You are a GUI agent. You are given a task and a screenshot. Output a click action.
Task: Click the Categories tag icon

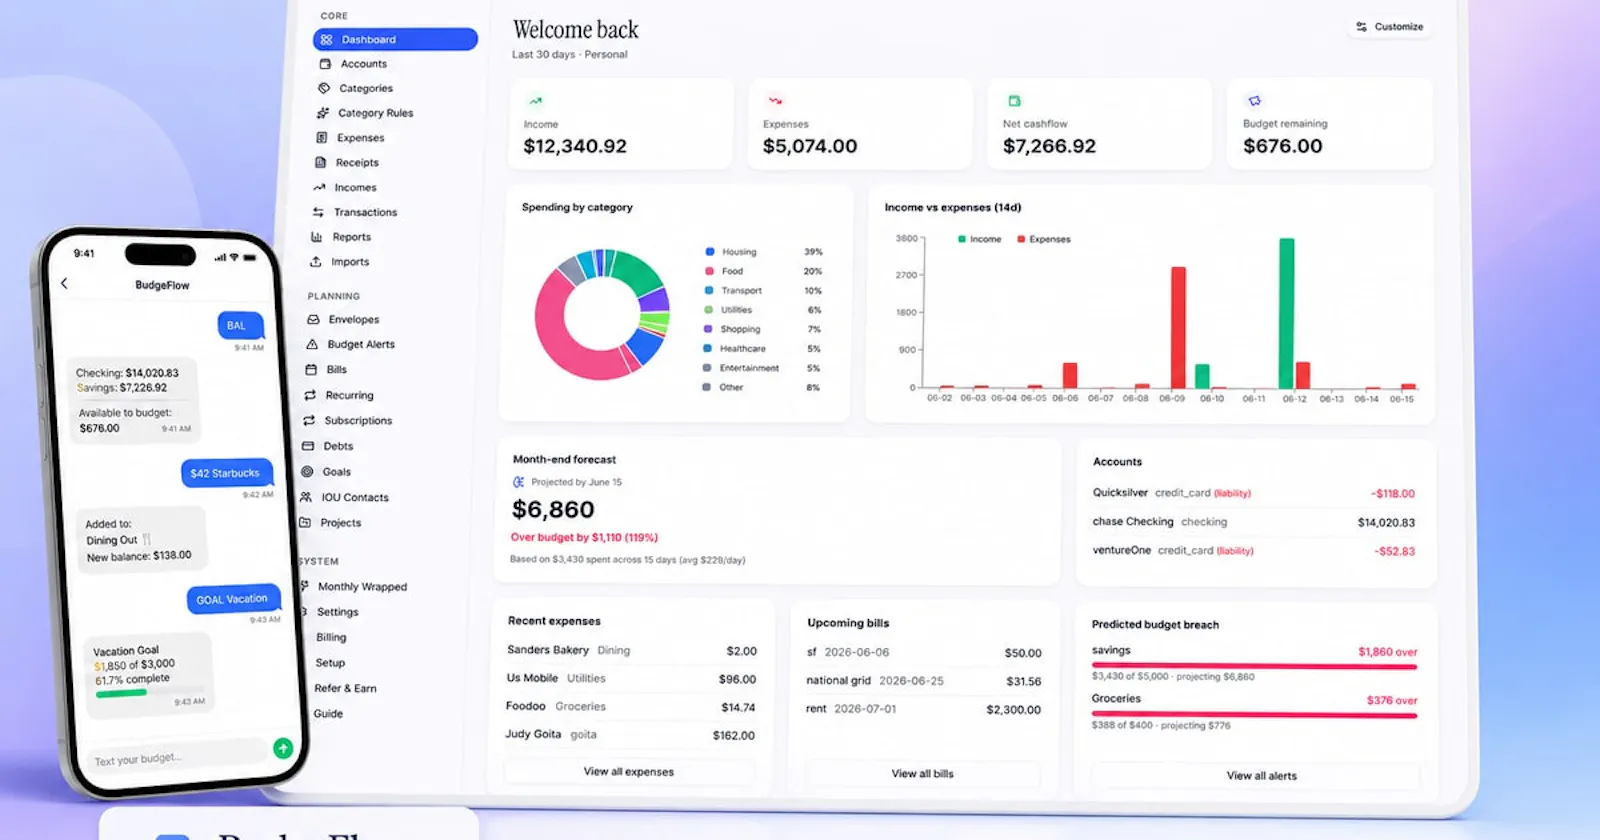[x=324, y=88]
